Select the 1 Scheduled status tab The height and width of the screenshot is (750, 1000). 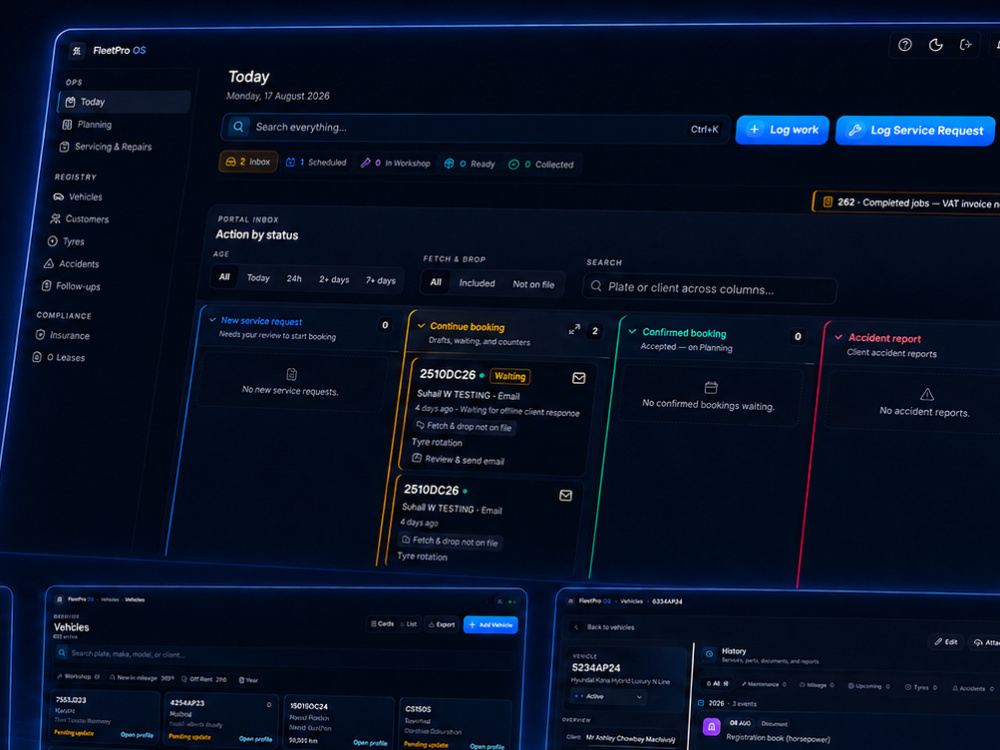tap(316, 163)
